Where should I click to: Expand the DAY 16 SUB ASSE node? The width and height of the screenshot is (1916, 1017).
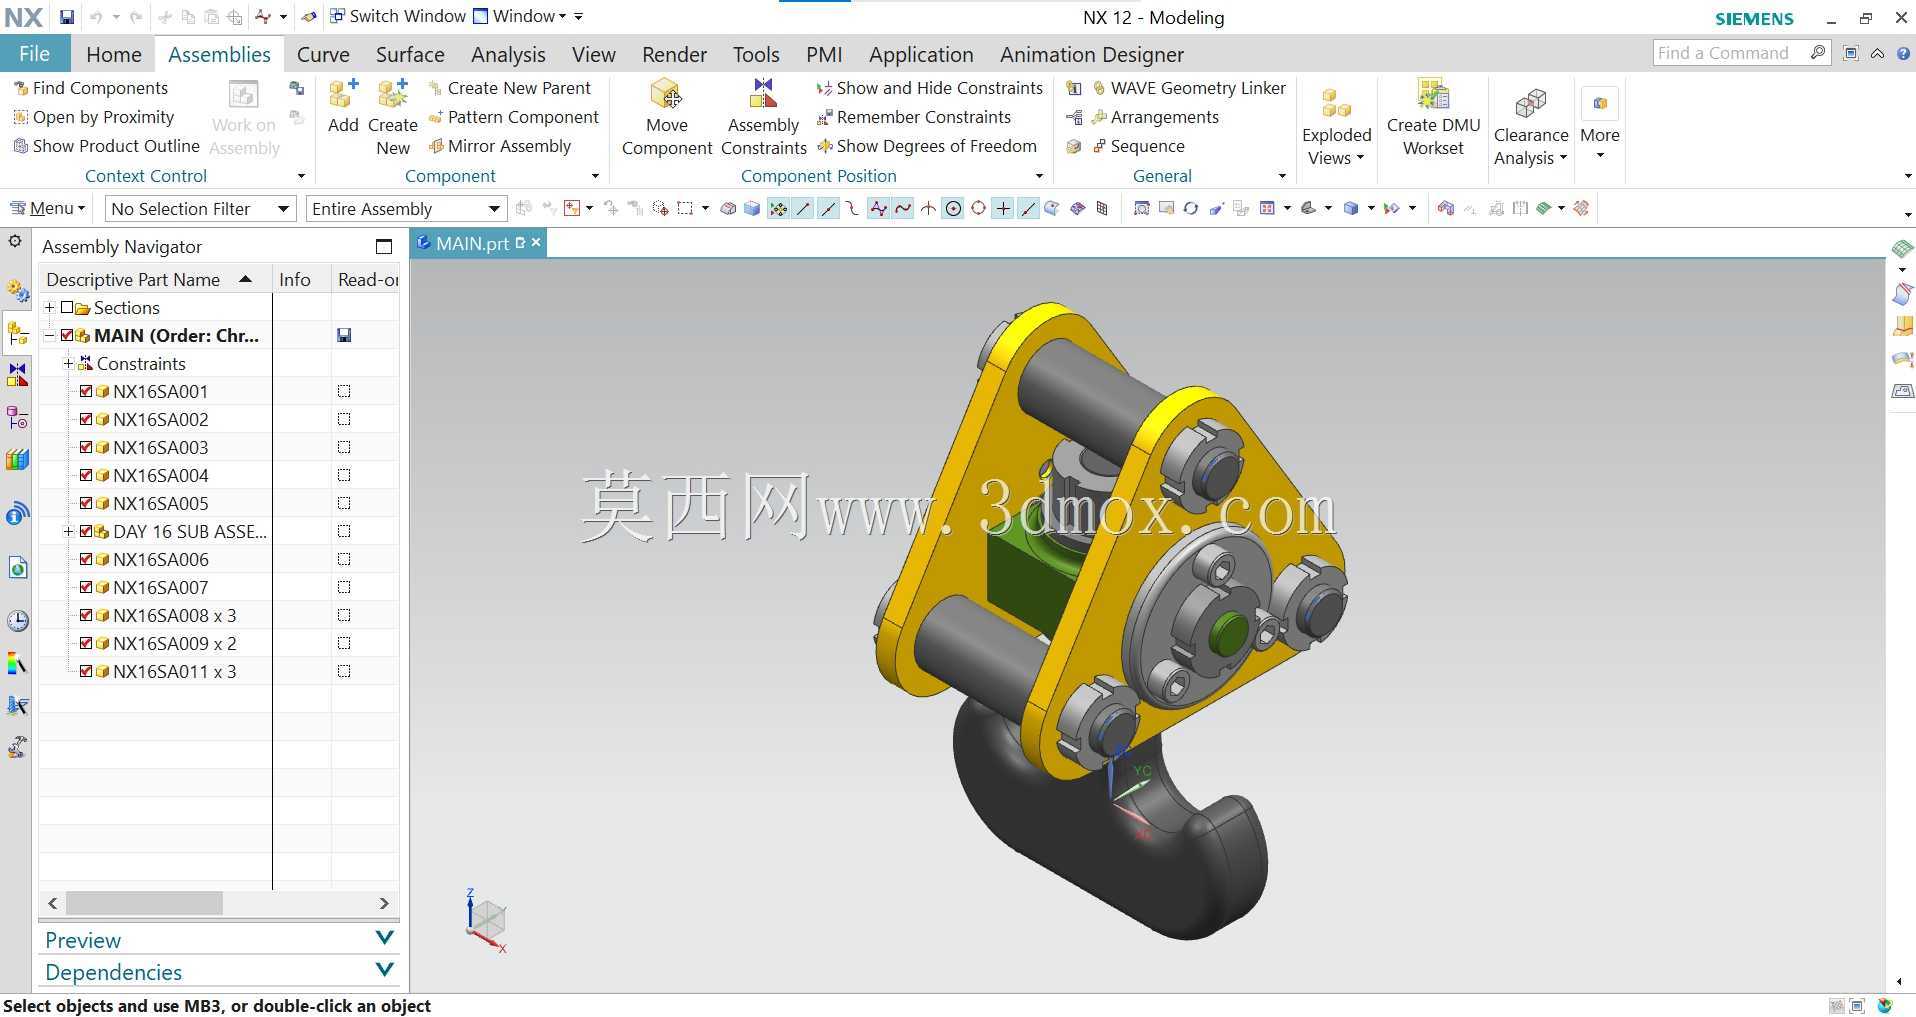tap(68, 531)
